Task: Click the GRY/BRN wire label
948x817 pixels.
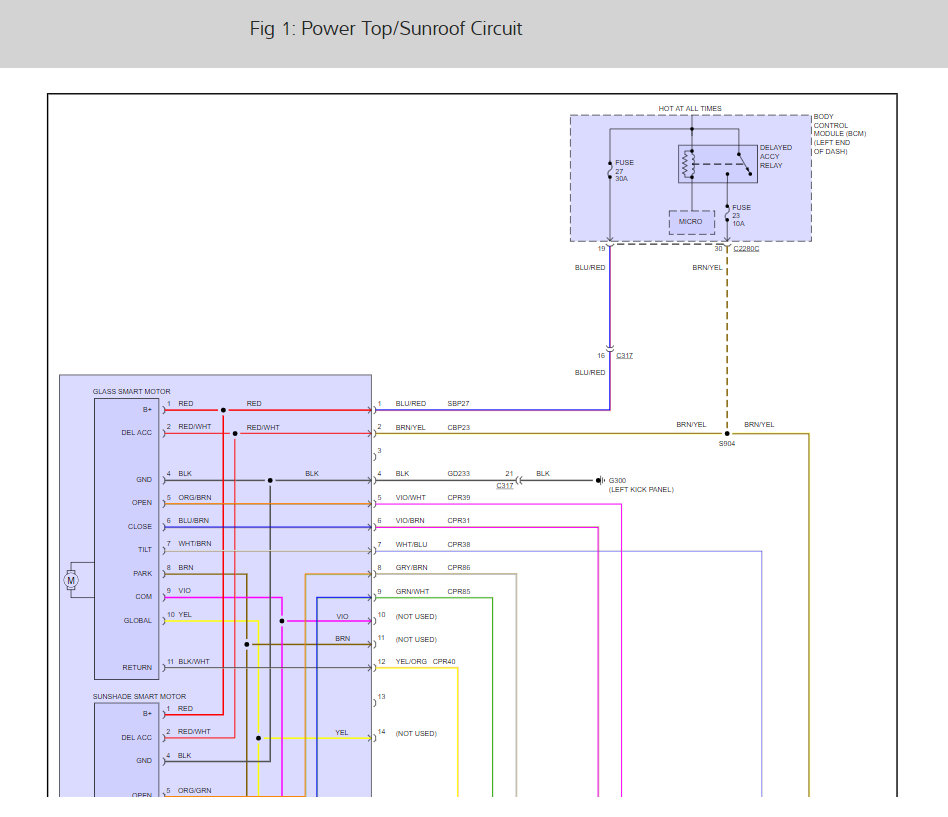Action: [x=411, y=568]
